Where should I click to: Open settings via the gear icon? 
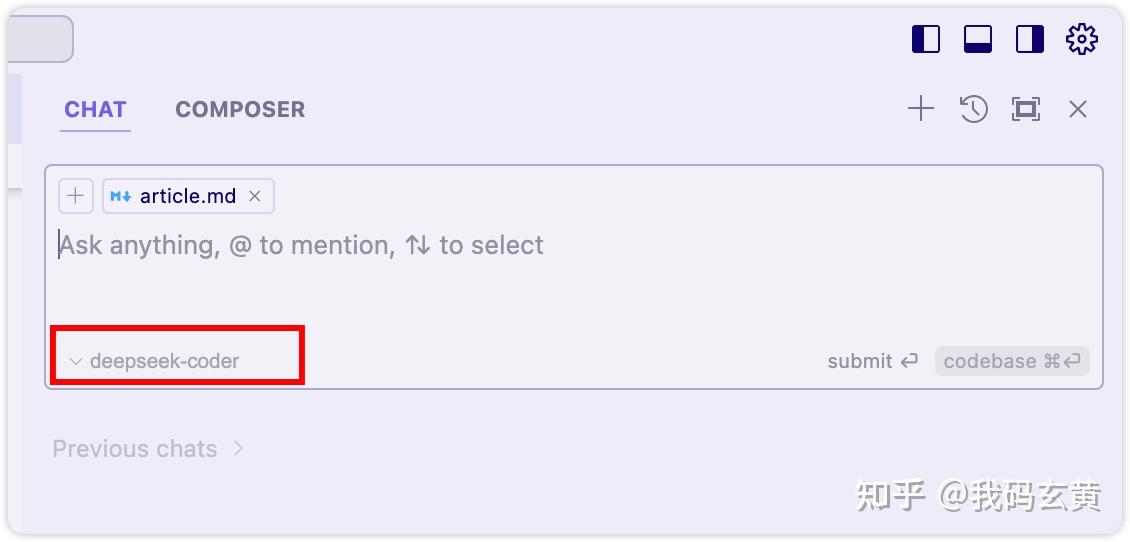coord(1081,39)
